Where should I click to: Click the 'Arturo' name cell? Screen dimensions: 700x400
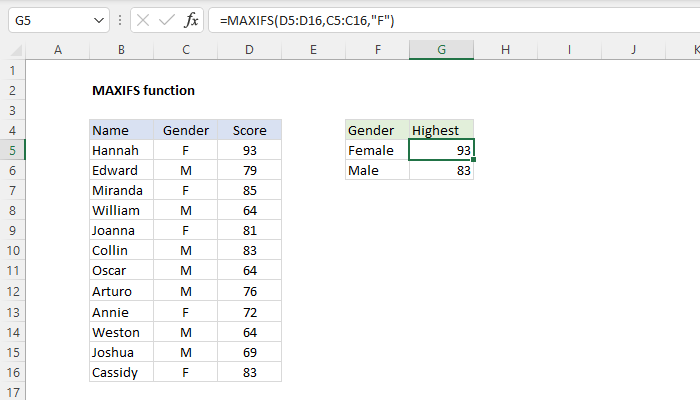(x=121, y=291)
